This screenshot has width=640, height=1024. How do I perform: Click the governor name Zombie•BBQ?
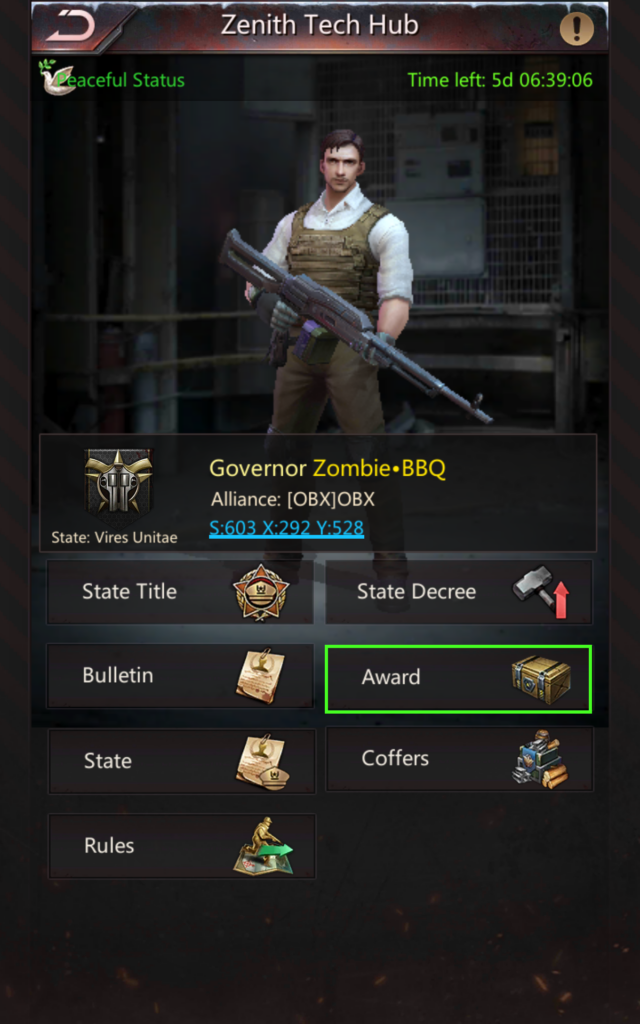(379, 468)
